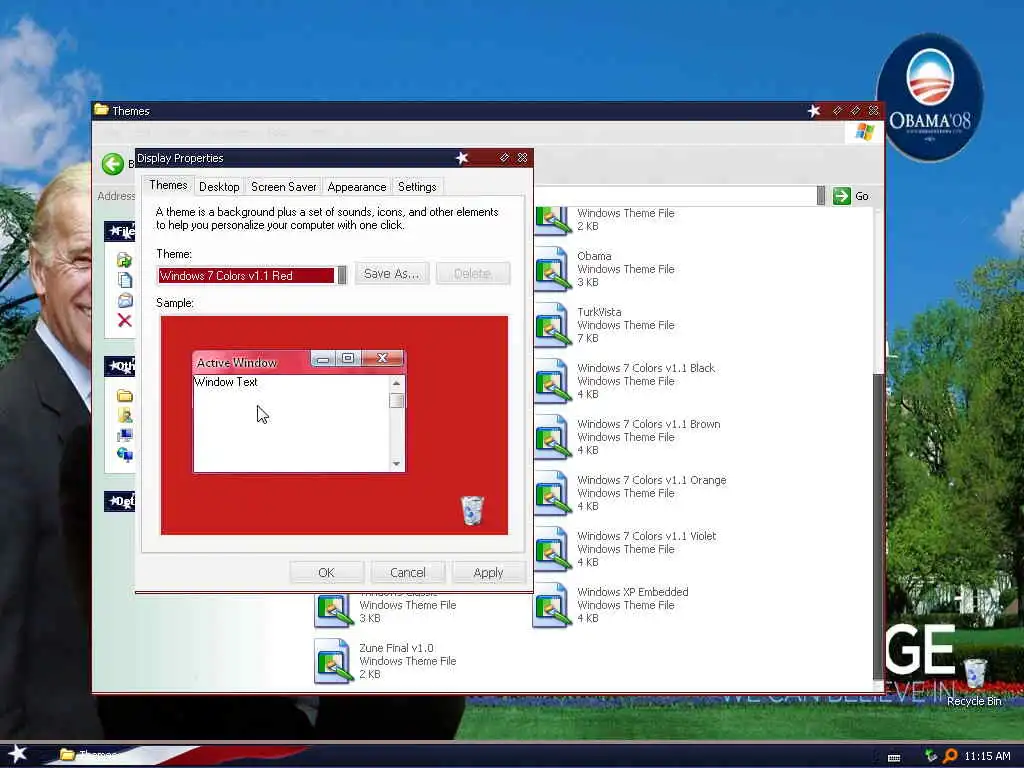
Task: Select Zune Final v1.0 theme file icon
Action: [x=333, y=661]
